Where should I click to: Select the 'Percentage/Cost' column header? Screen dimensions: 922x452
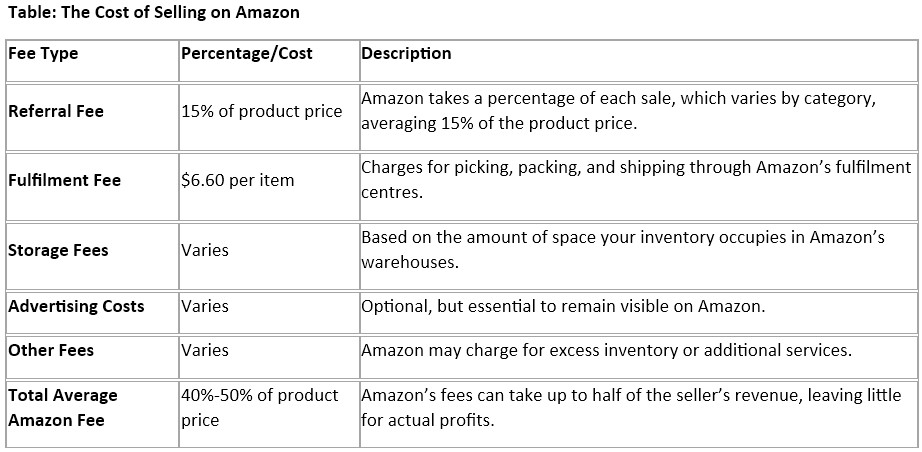click(x=246, y=53)
